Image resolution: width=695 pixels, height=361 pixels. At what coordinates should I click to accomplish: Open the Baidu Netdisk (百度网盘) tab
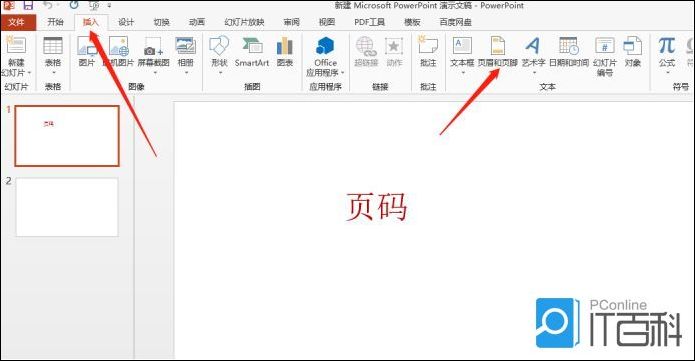click(x=455, y=22)
